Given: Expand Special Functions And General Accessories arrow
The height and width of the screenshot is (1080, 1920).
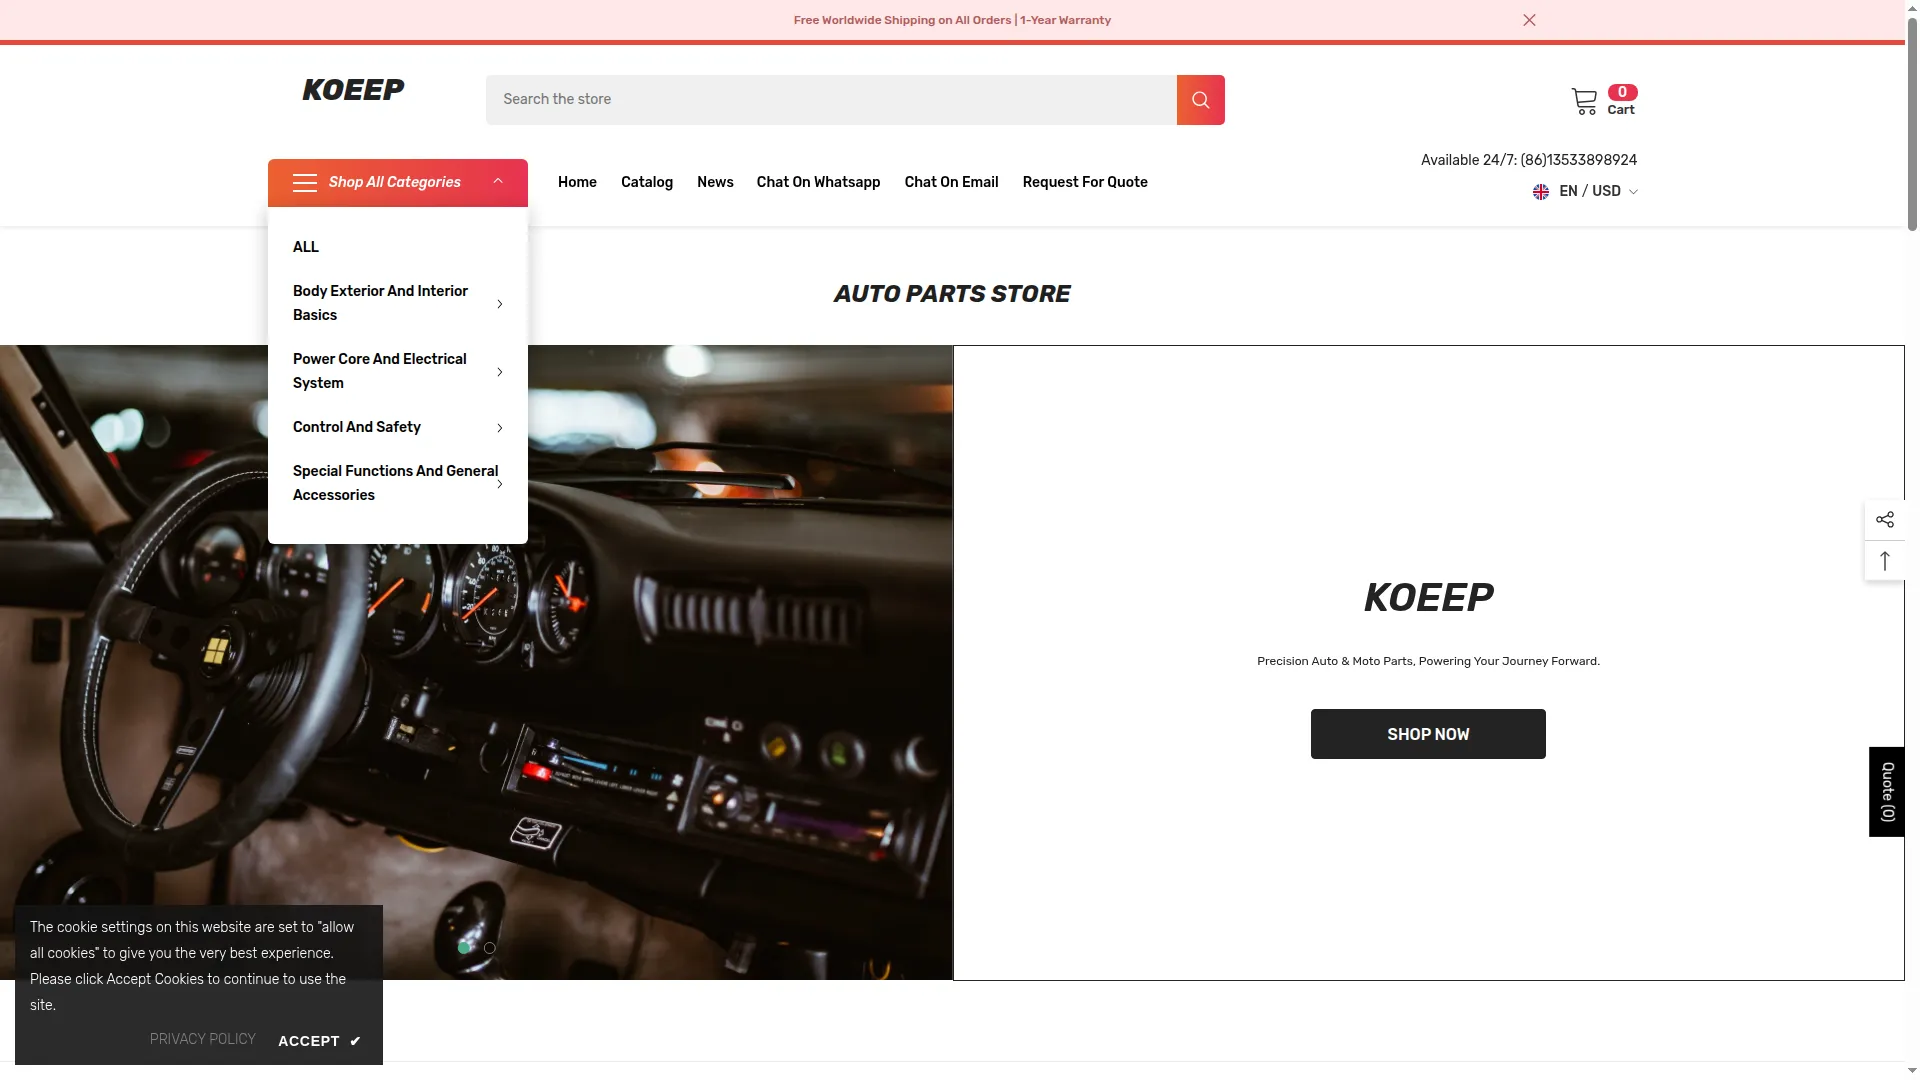Looking at the screenshot, I should click(499, 483).
